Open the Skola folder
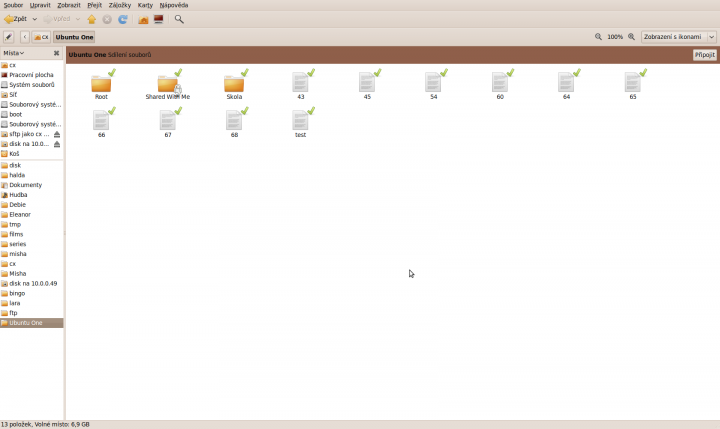Viewport: 720px width, 429px height. (x=234, y=85)
